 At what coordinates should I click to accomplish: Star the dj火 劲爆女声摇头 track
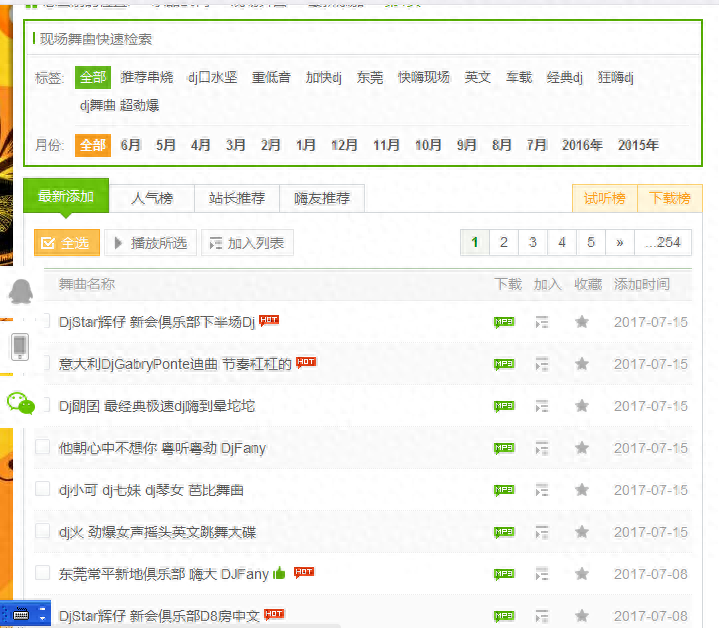582,532
